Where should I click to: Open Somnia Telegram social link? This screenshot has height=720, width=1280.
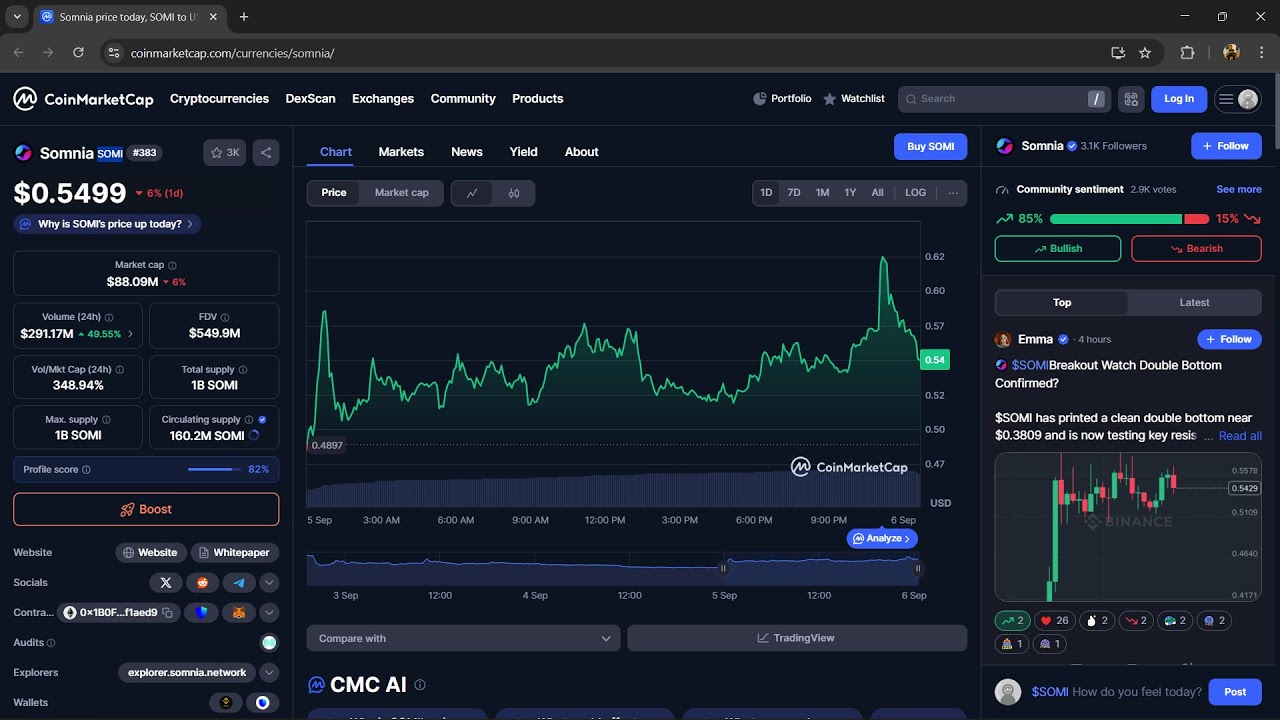pyautogui.click(x=239, y=582)
